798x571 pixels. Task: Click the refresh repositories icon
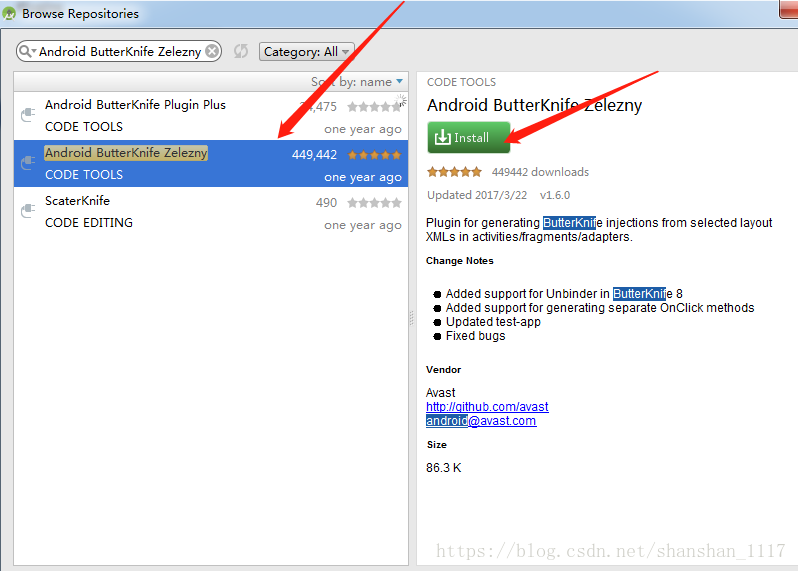241,51
